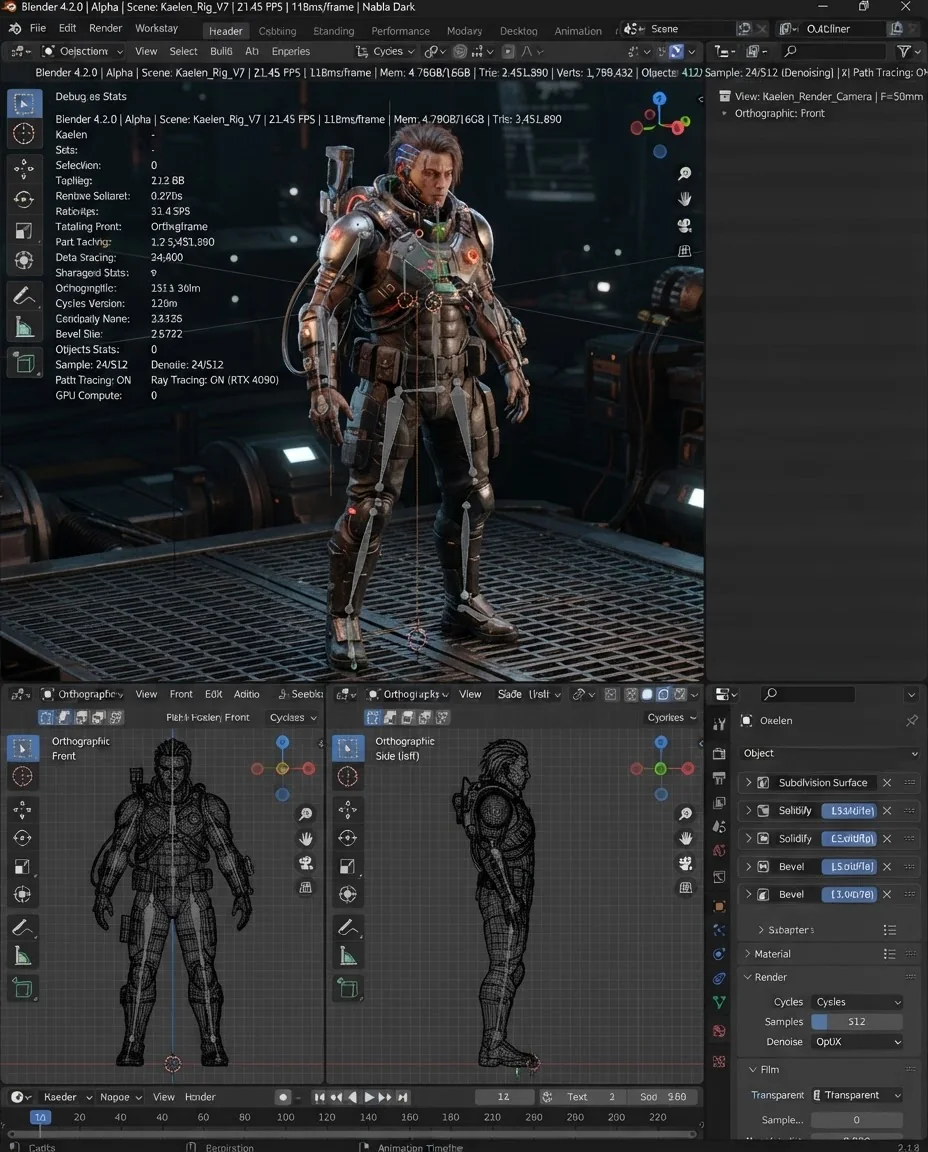The width and height of the screenshot is (928, 1152).
Task: Toggle camera view icon in main viewport
Action: (x=684, y=226)
